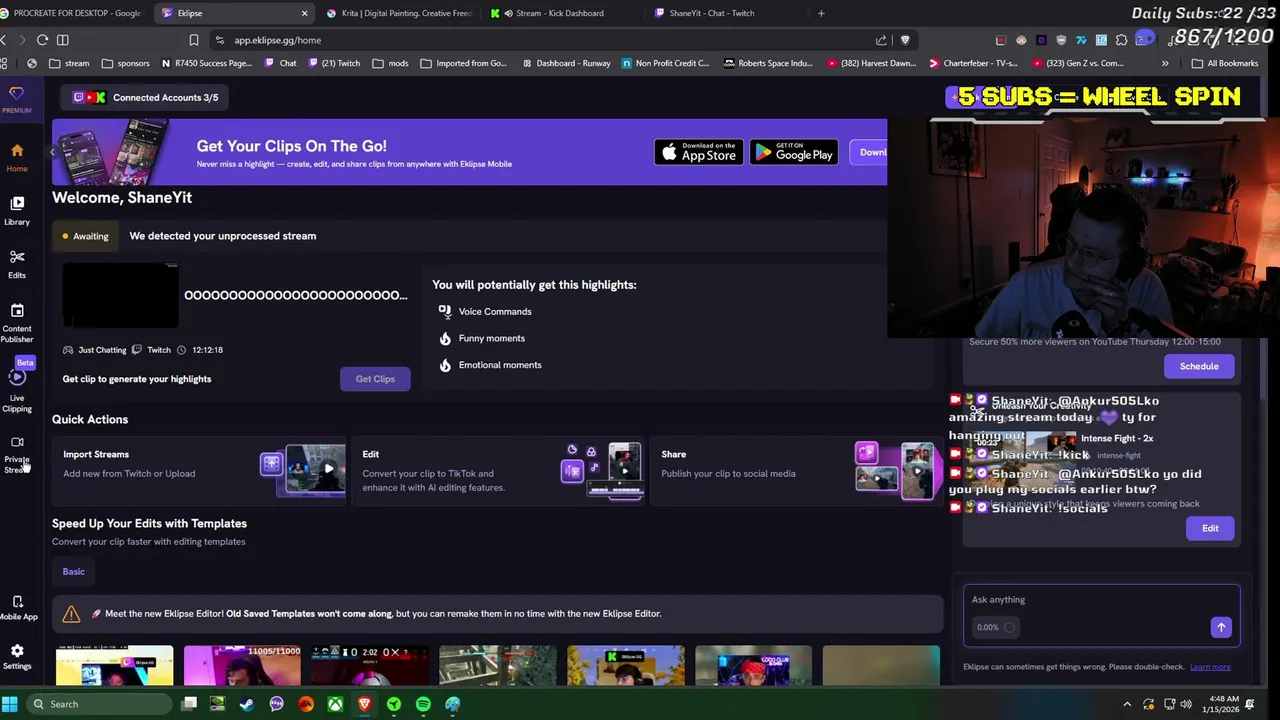Open Steam from the taskbar
1280x720 pixels.
[247, 704]
